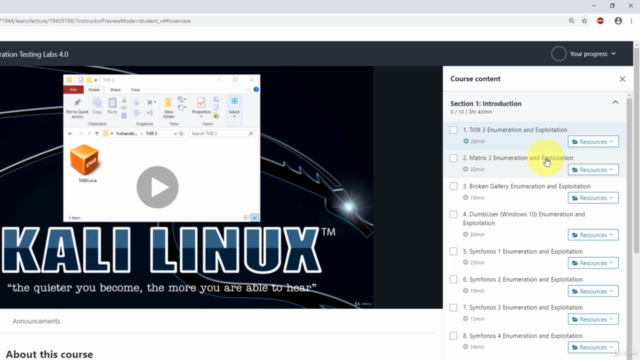Click the Explorer up-folder arrow
Screen dimensions: 640x360
(97, 133)
